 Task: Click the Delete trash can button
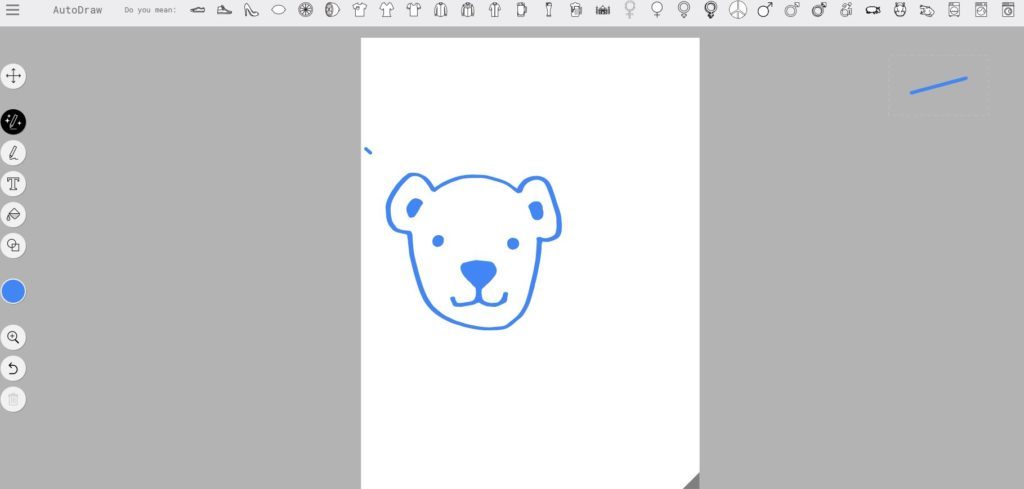(x=13, y=399)
